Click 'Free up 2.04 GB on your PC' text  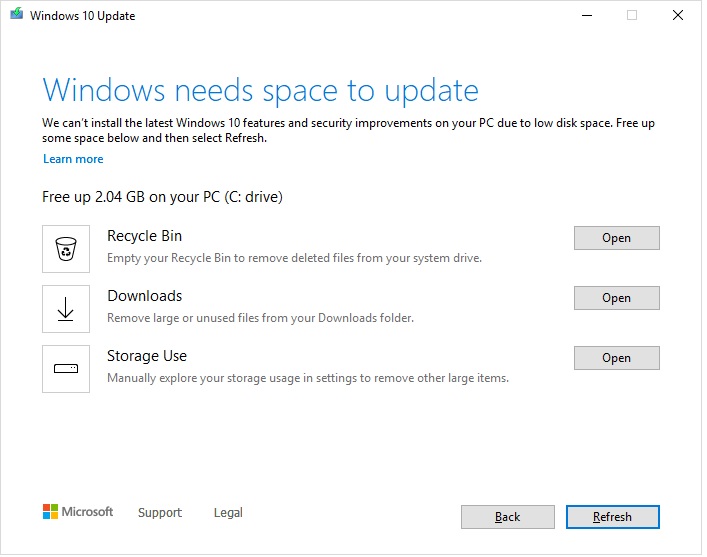tap(162, 197)
